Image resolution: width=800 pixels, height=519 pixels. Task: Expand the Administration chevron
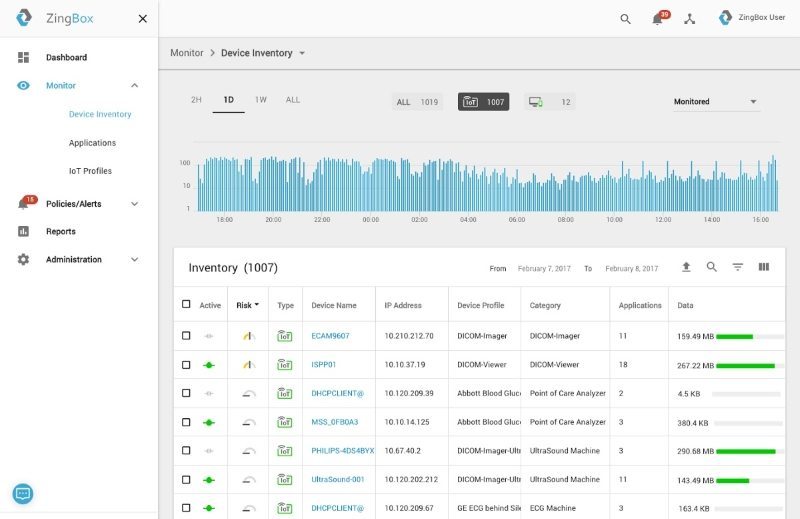135,259
